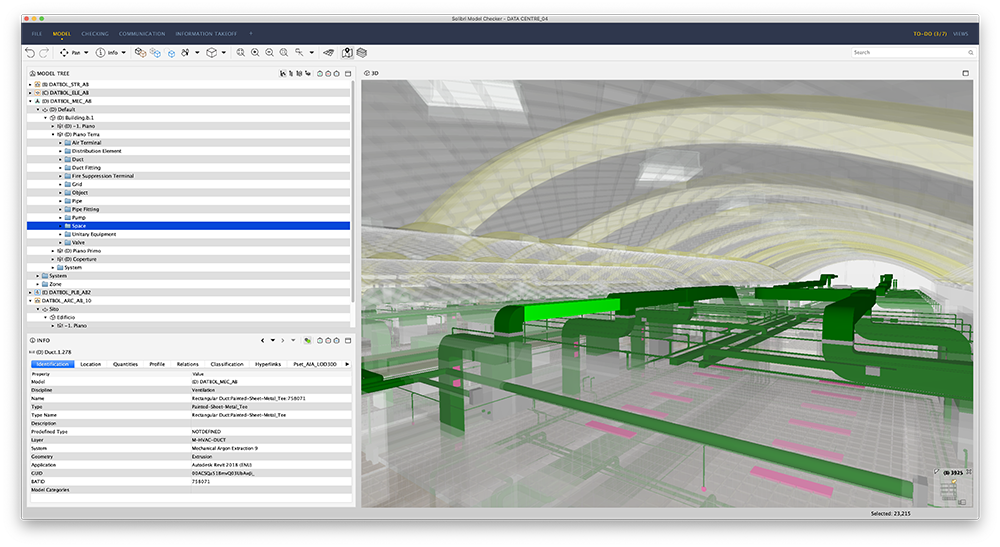Open the binoculars dropdown arrow
Viewport: 1000px width, 547px height.
tap(197, 53)
